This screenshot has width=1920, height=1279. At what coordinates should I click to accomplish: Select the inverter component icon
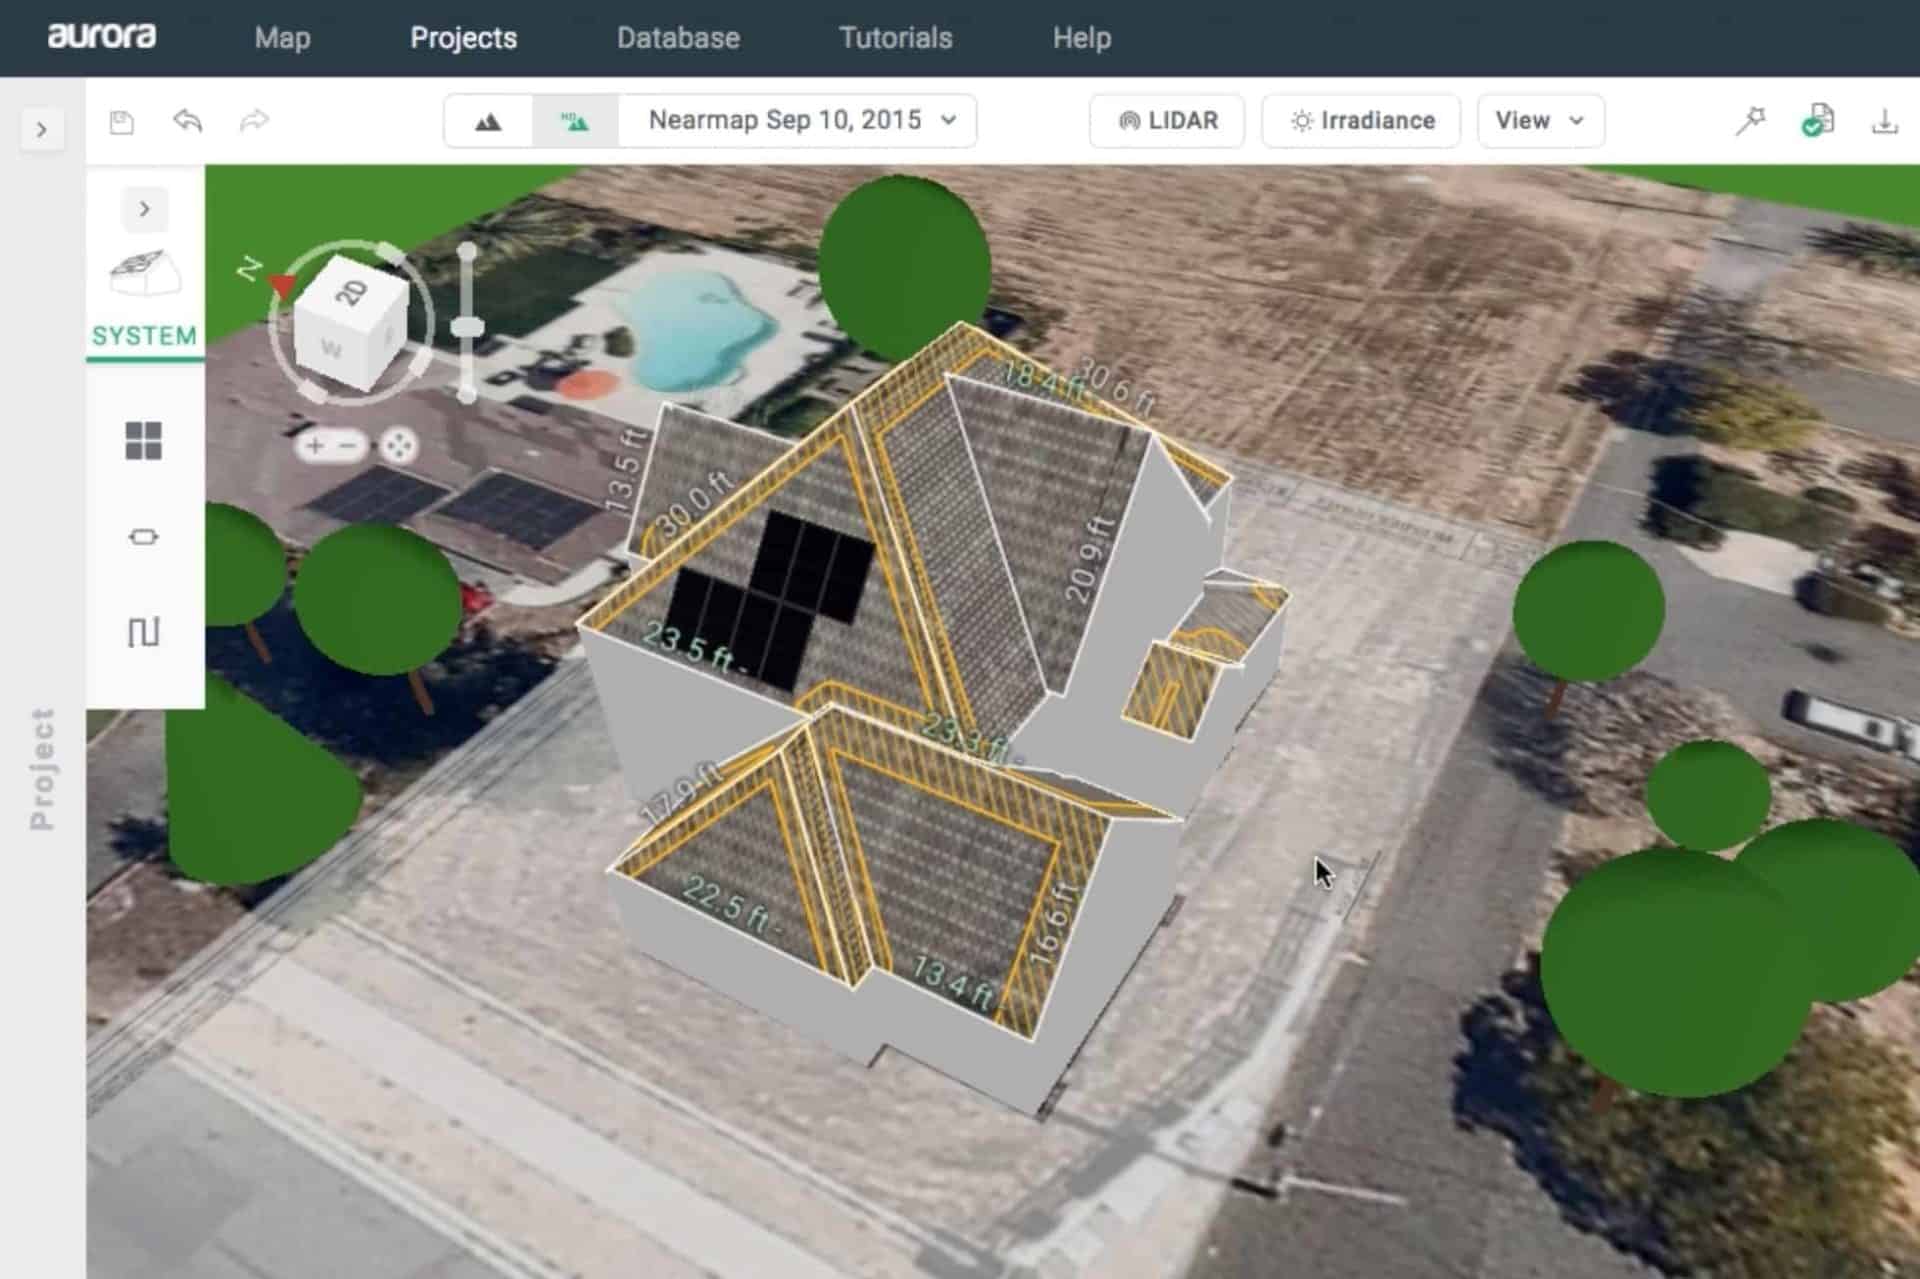tap(144, 537)
